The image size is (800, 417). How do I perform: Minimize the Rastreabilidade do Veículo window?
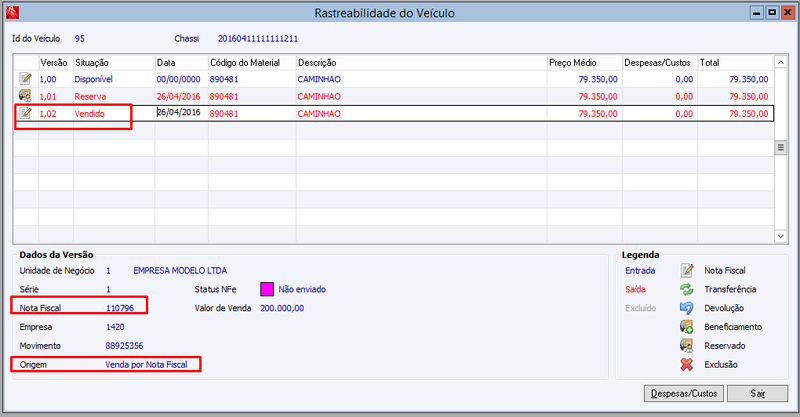click(757, 13)
